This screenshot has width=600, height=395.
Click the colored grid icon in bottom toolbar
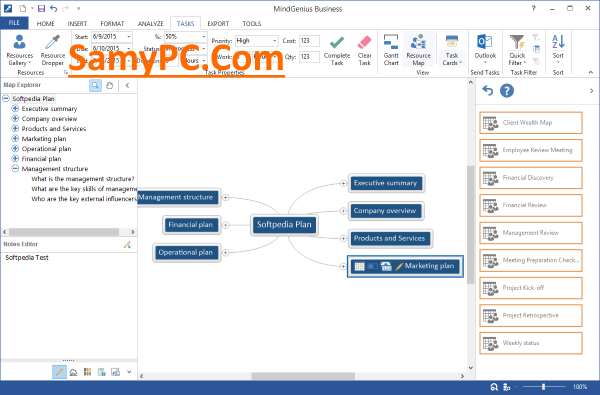[x=88, y=372]
